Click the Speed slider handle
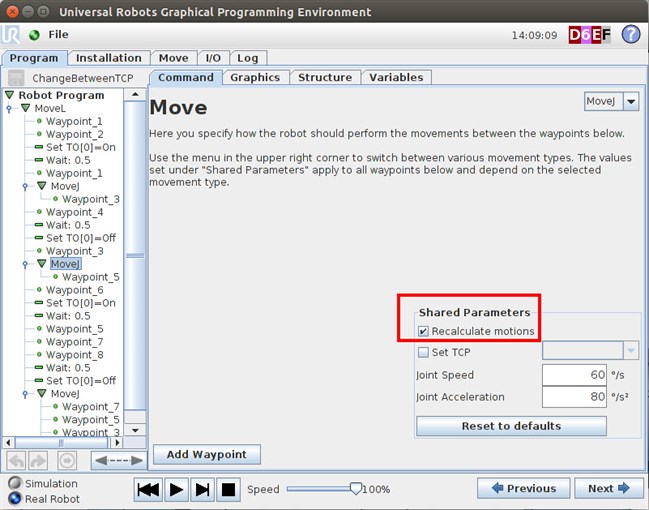Image resolution: width=649 pixels, height=510 pixels. tap(356, 489)
